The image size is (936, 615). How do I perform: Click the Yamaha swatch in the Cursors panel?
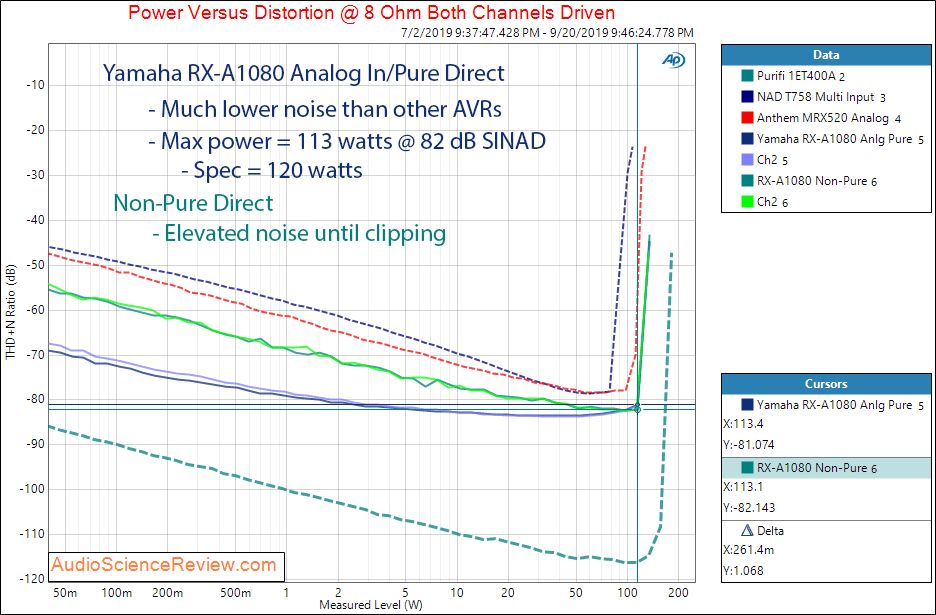(x=747, y=405)
